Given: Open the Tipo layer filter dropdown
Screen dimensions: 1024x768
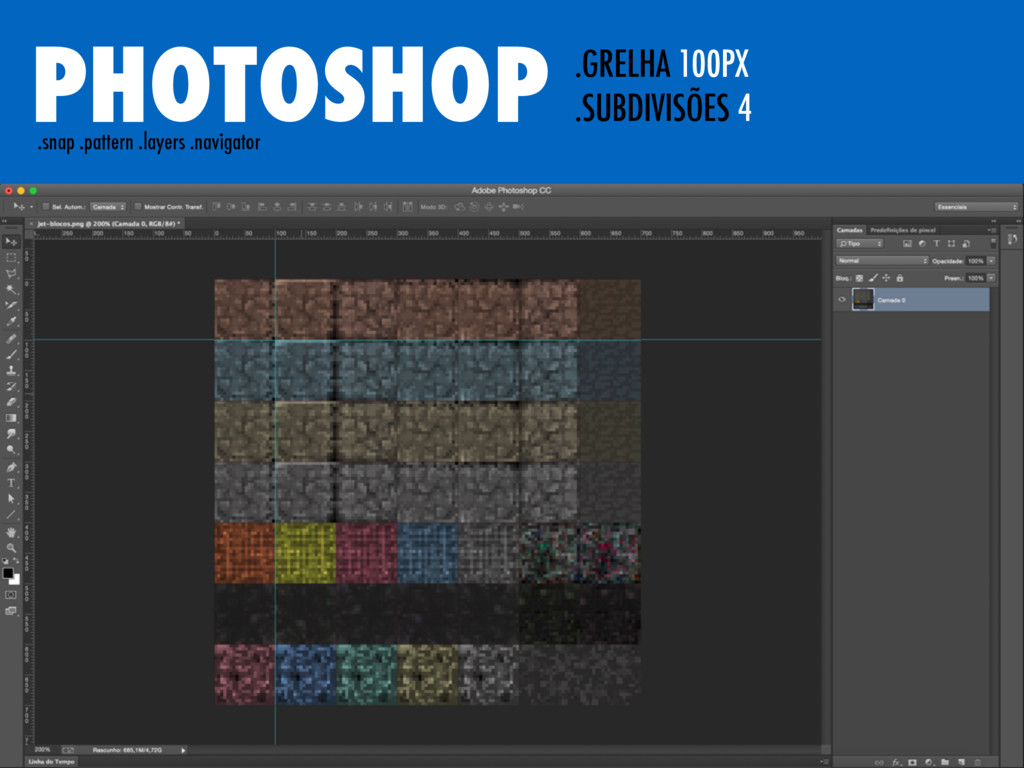Looking at the screenshot, I should [860, 244].
